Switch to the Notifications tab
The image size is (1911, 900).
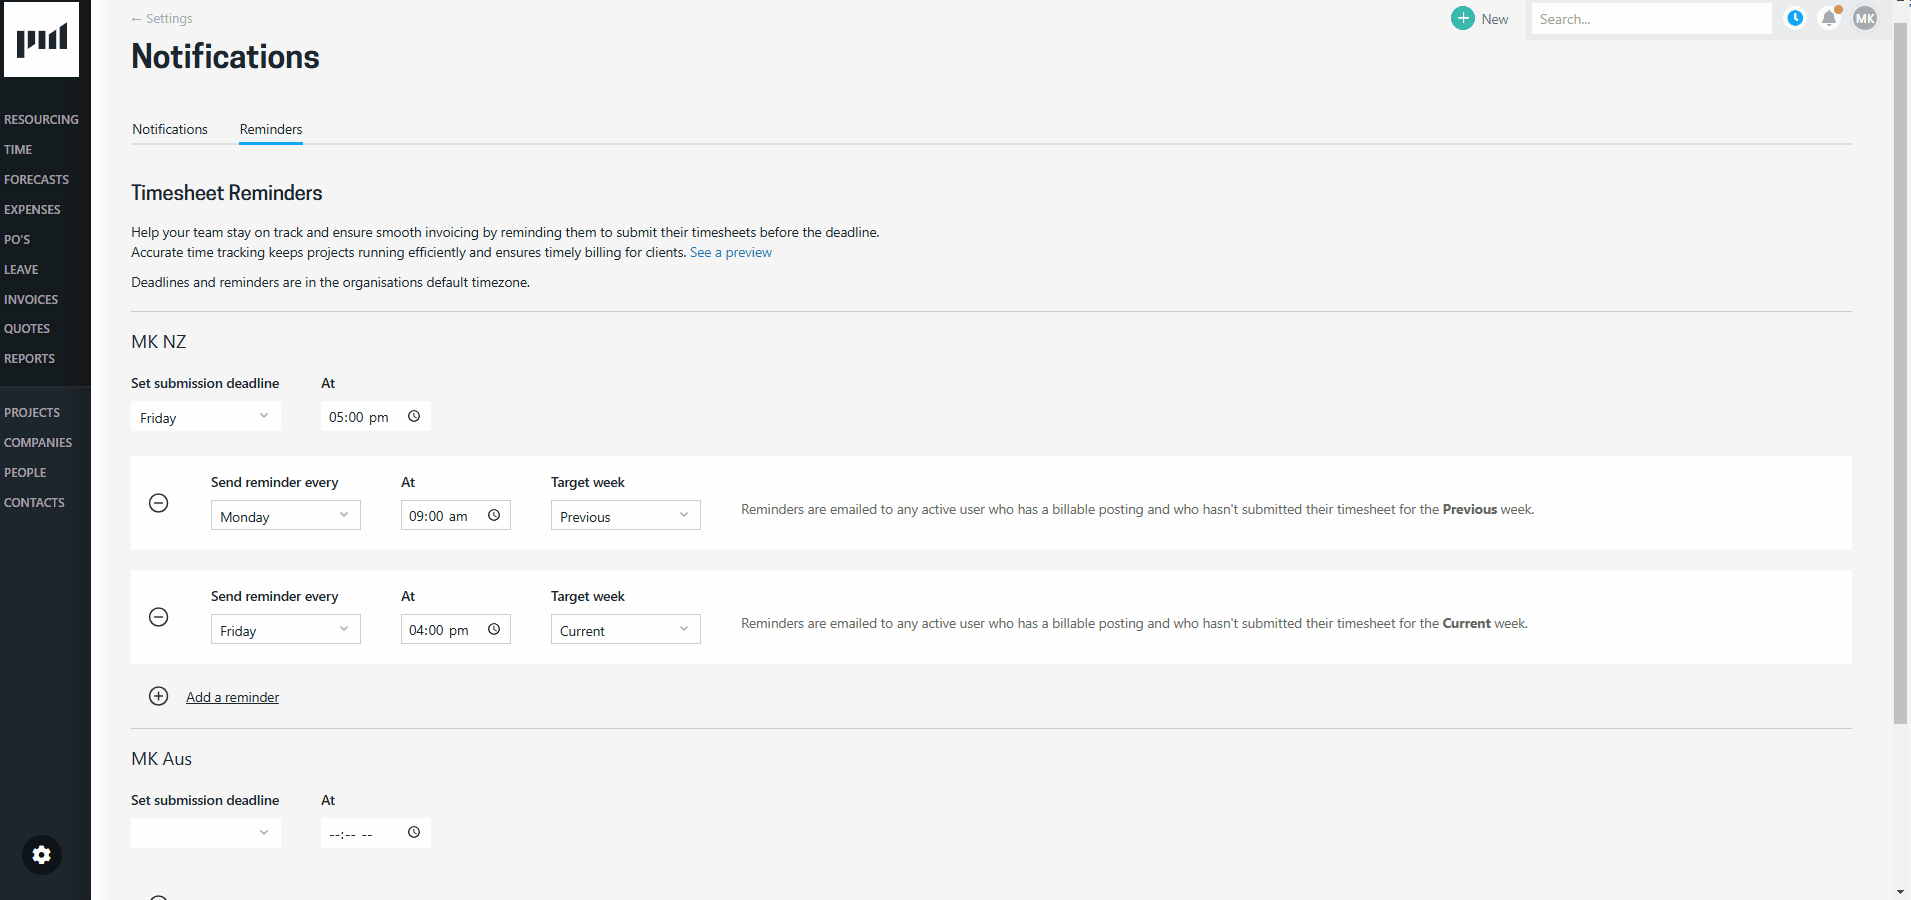170,129
